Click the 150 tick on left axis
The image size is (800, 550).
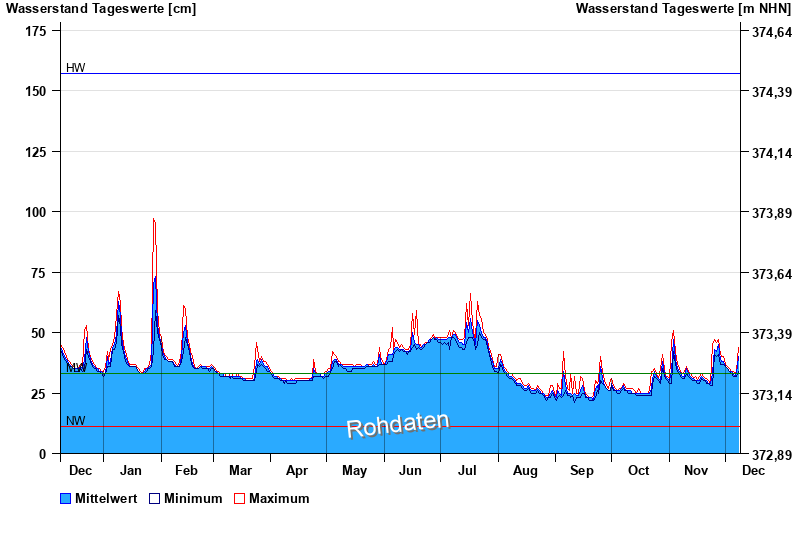pos(36,91)
